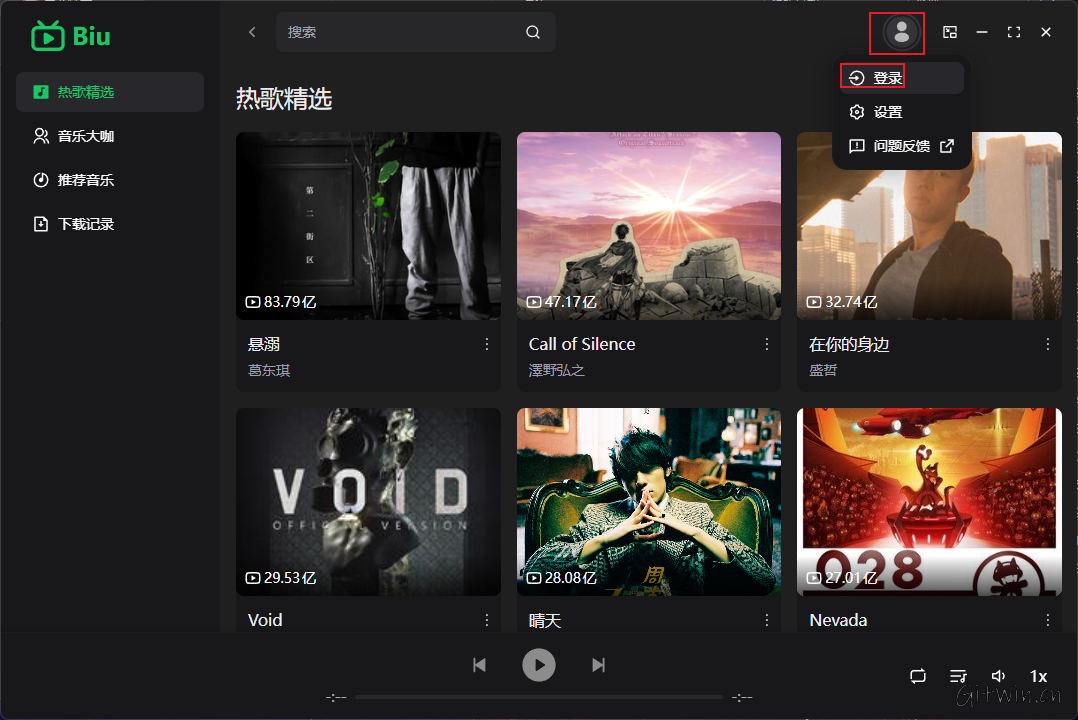This screenshot has height=720, width=1078.
Task: Open the 晴天 song cover thumbnail
Action: [648, 501]
